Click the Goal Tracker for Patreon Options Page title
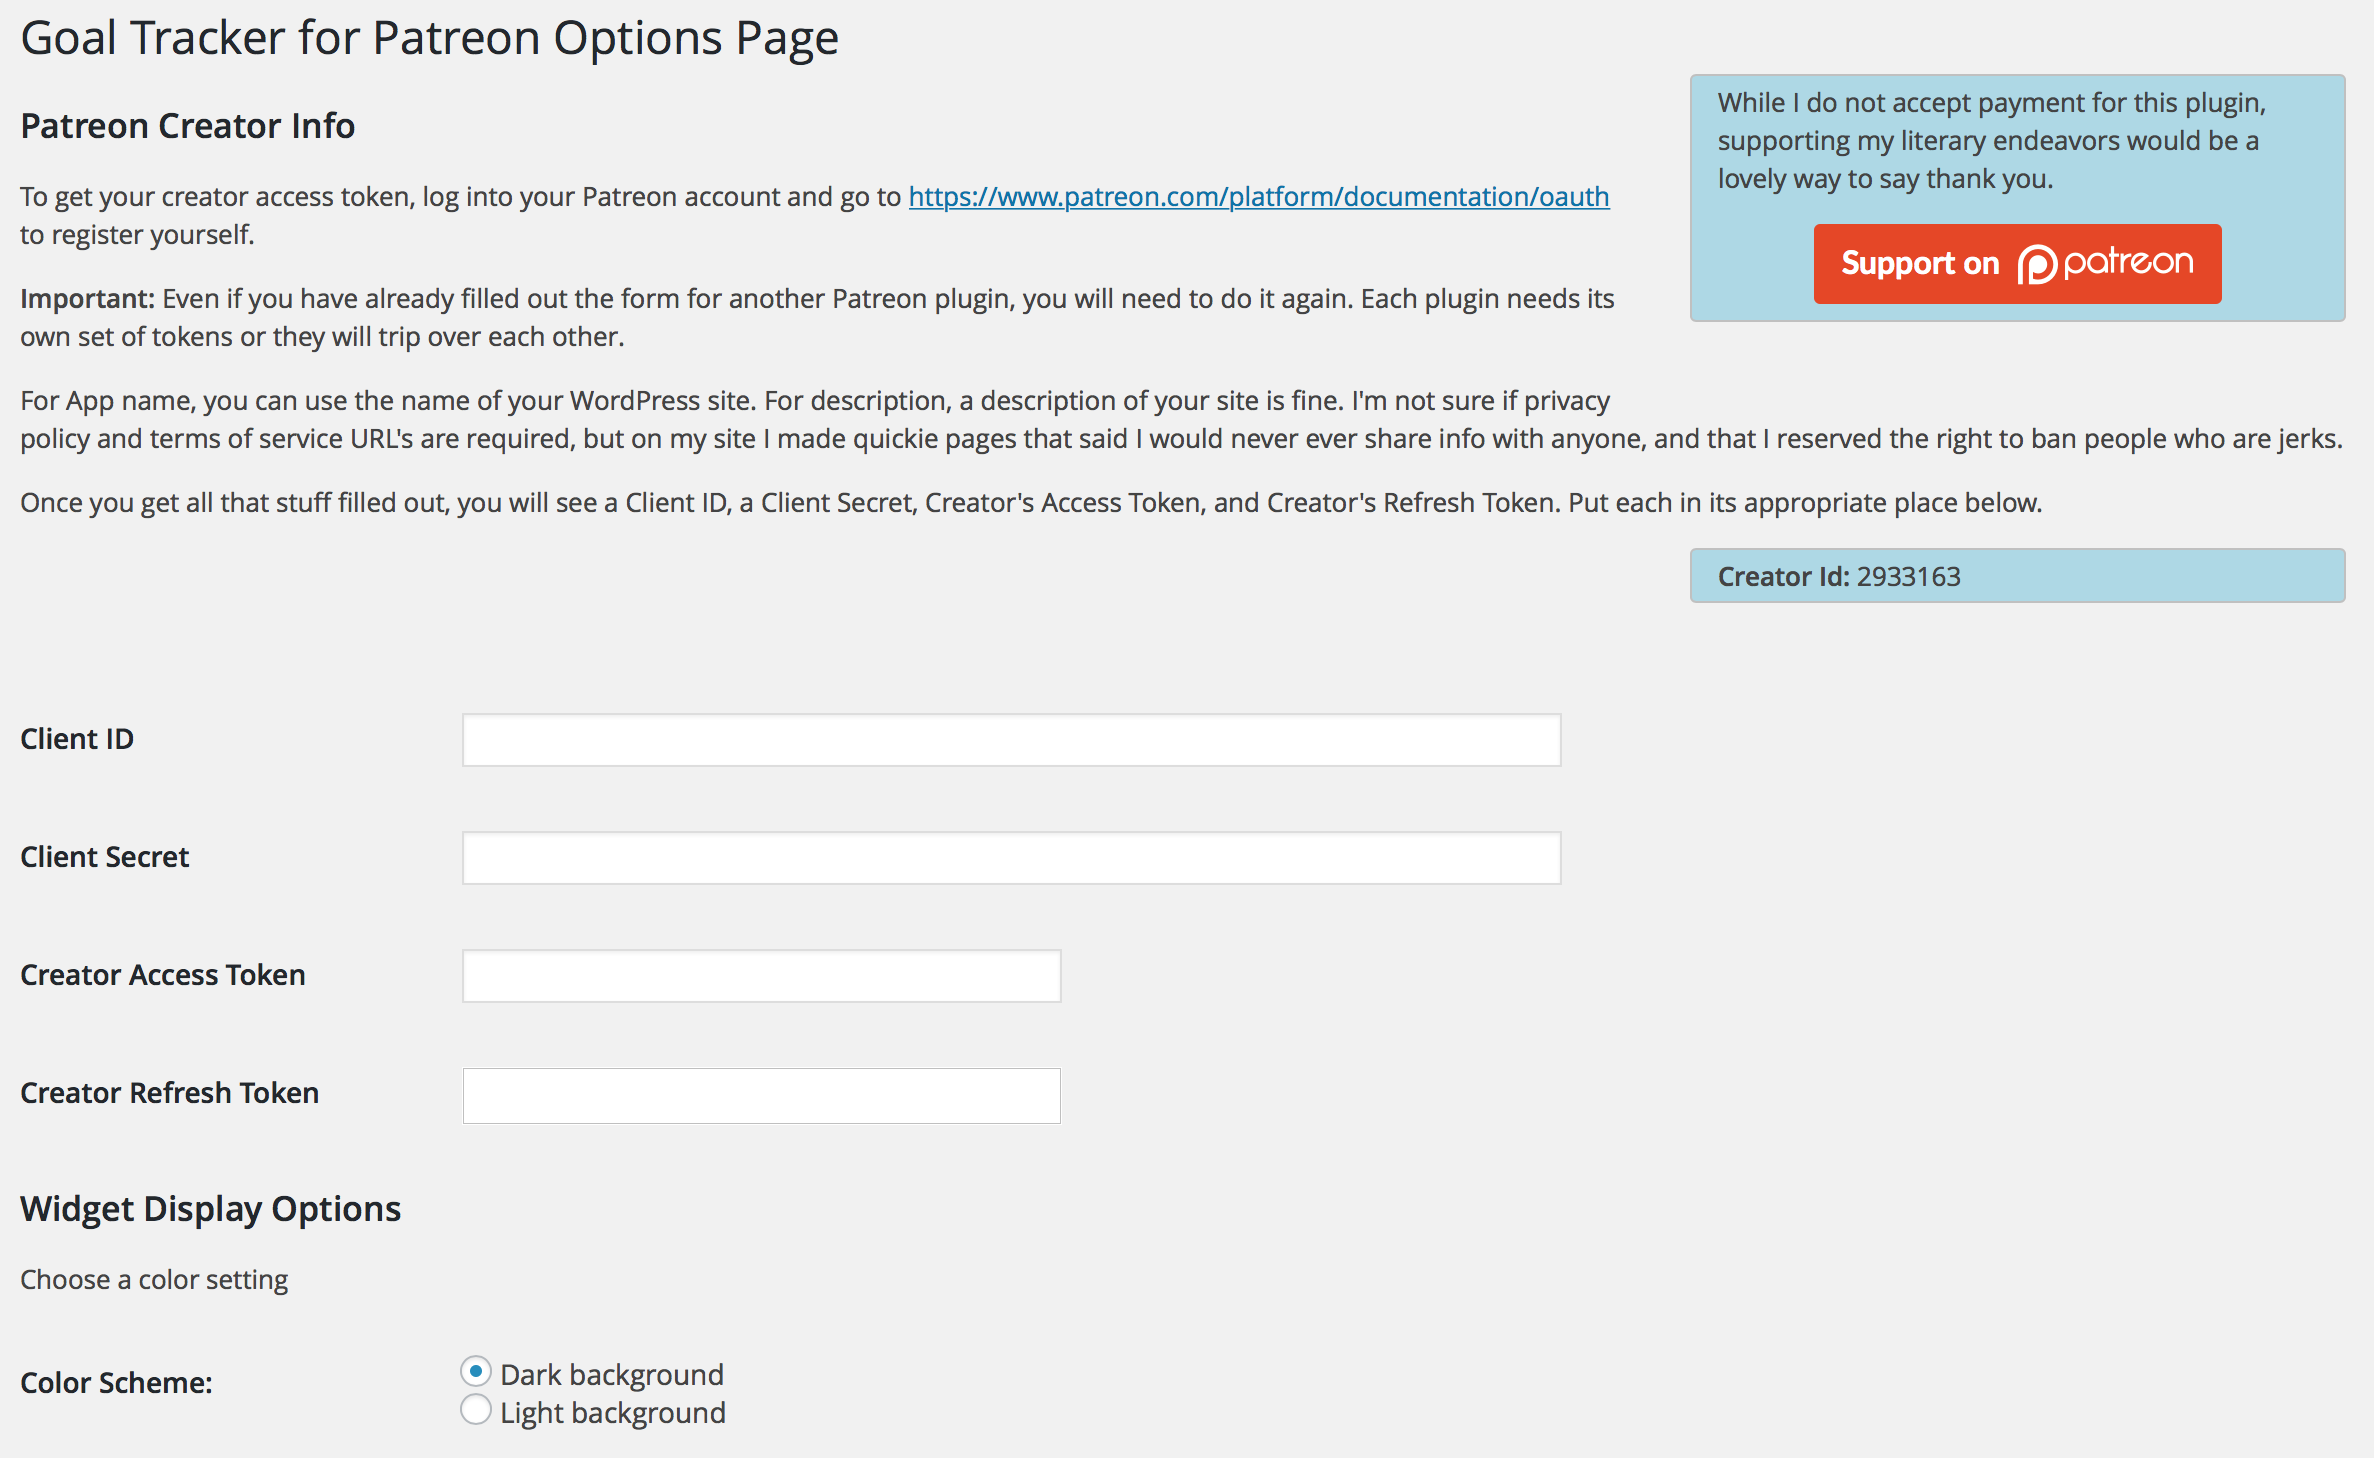 pyautogui.click(x=430, y=39)
